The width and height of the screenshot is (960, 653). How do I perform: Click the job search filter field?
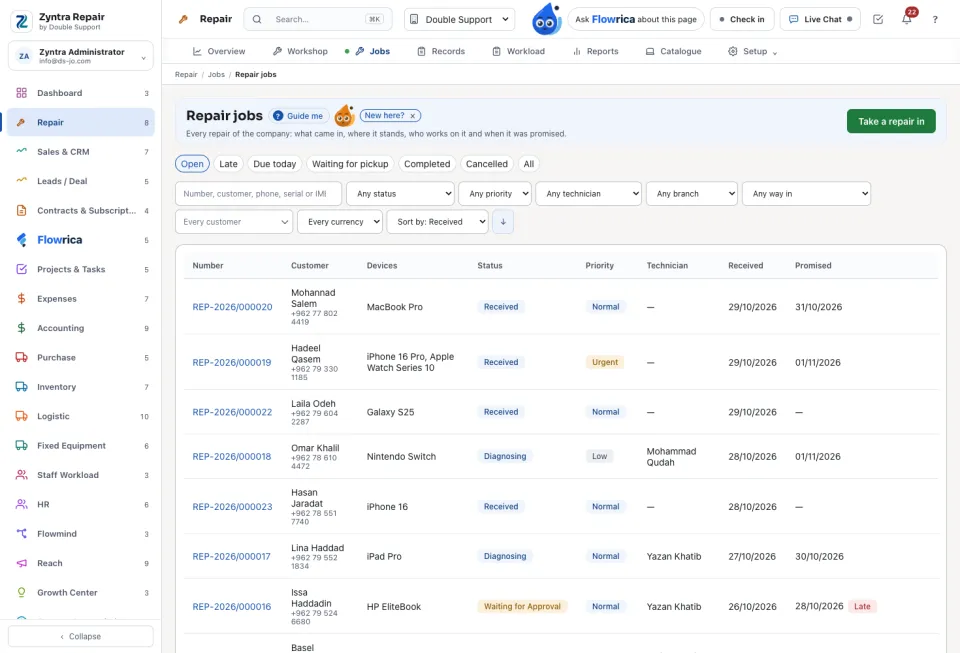(x=258, y=193)
